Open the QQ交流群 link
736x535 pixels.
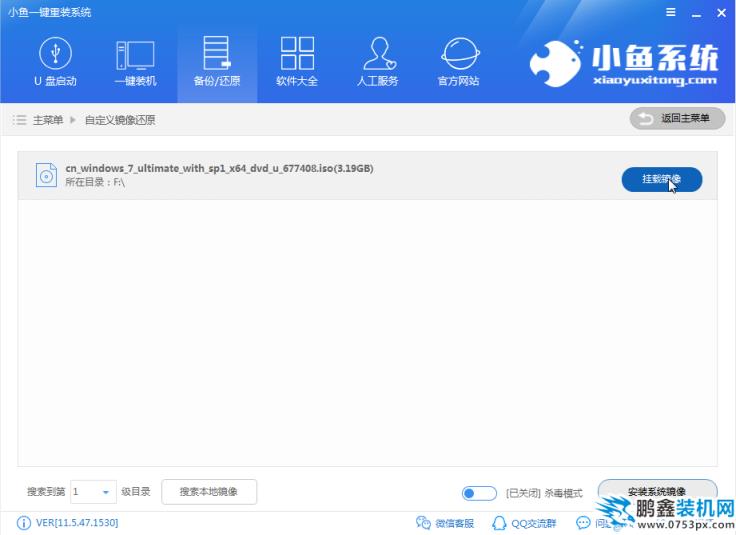pos(524,523)
